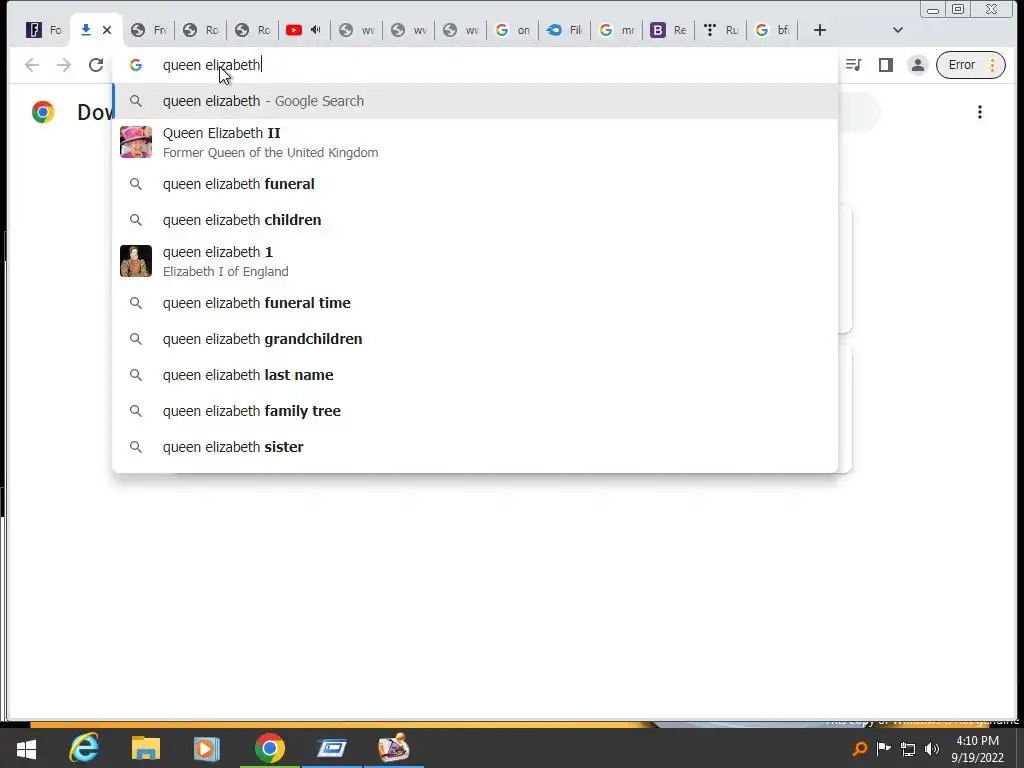1024x768 pixels.
Task: Select 'queen elizabeth last name' suggestion
Action: [475, 375]
